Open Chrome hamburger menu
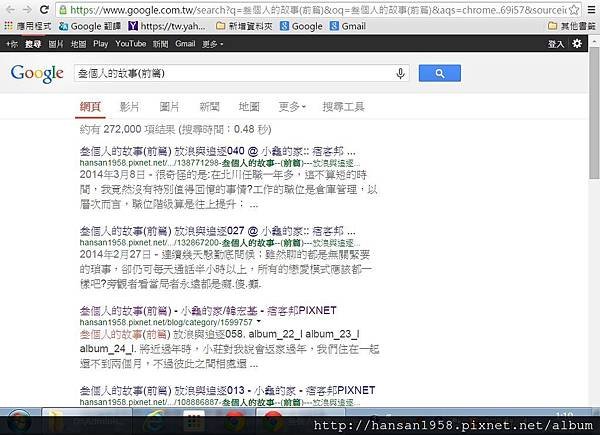600x435 pixels. 591,10
